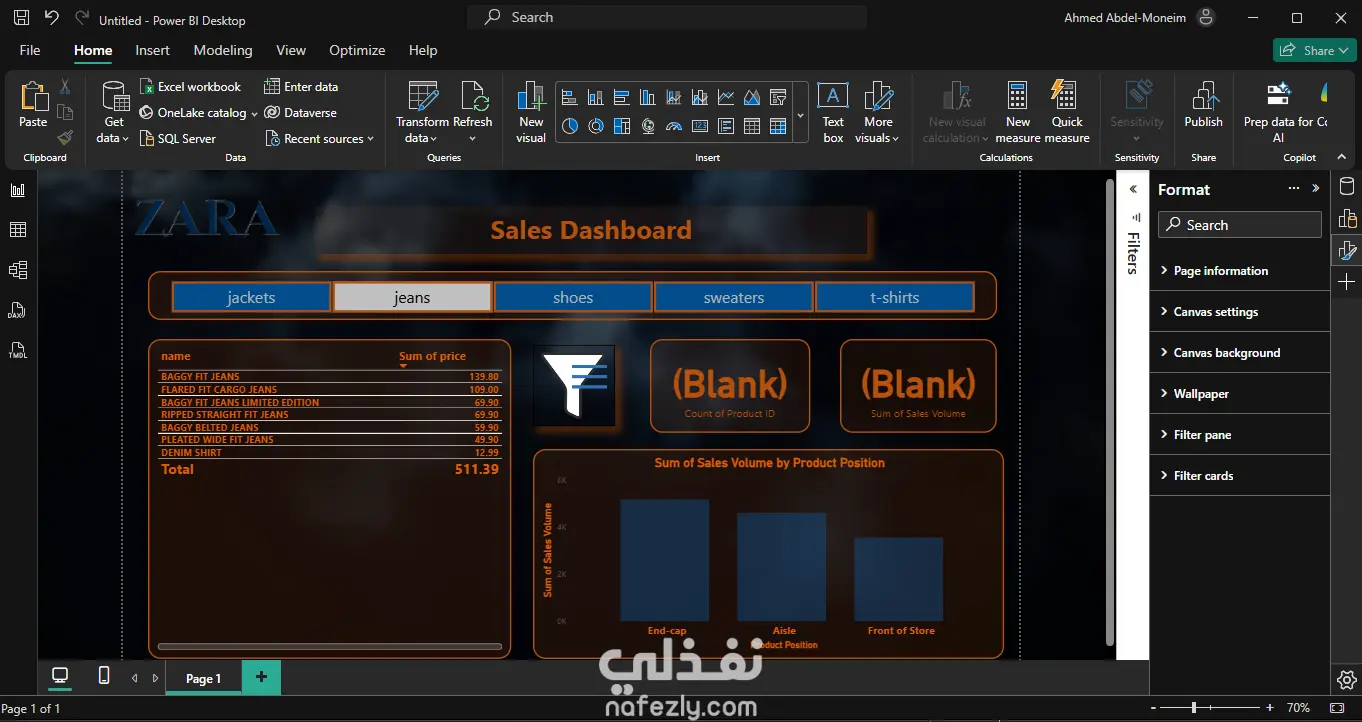Image resolution: width=1362 pixels, height=722 pixels.
Task: Open the Ahmed Abdel-Moneim account
Action: [1140, 17]
